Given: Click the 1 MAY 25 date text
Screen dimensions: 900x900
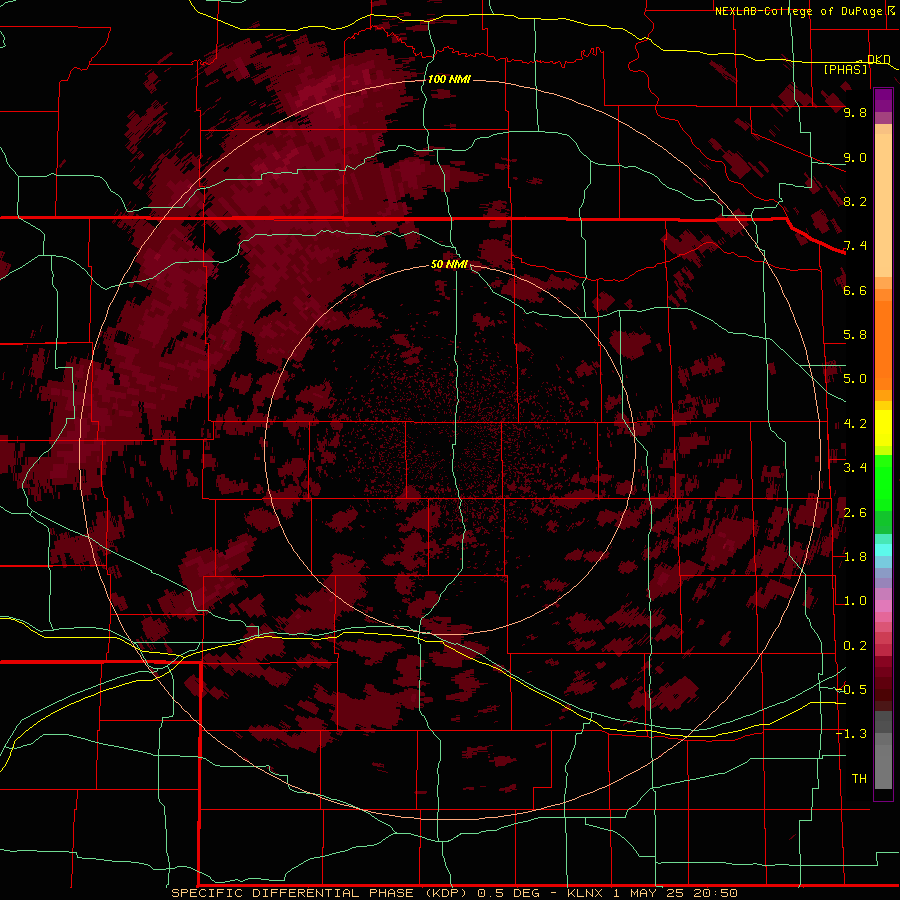Looking at the screenshot, I should [x=649, y=893].
